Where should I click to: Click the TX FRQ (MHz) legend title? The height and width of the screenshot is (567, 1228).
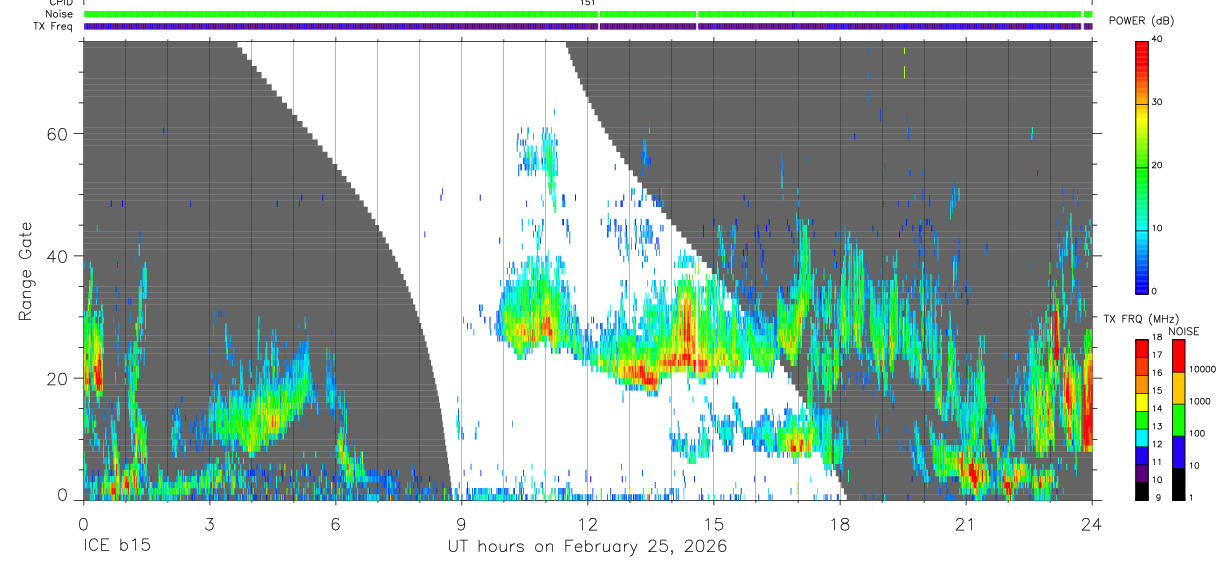1140,319
